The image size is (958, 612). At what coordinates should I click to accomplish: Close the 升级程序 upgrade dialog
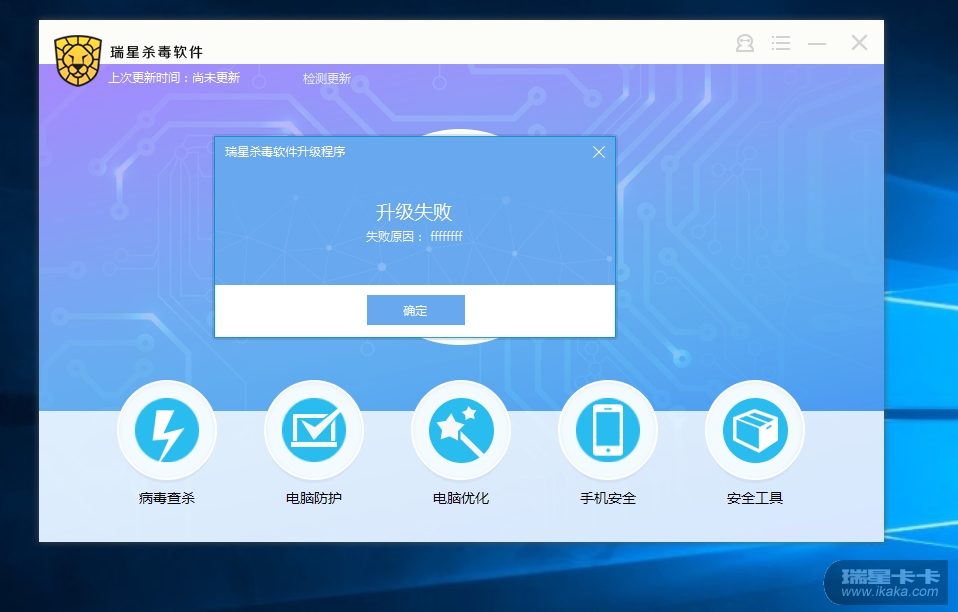coord(599,152)
